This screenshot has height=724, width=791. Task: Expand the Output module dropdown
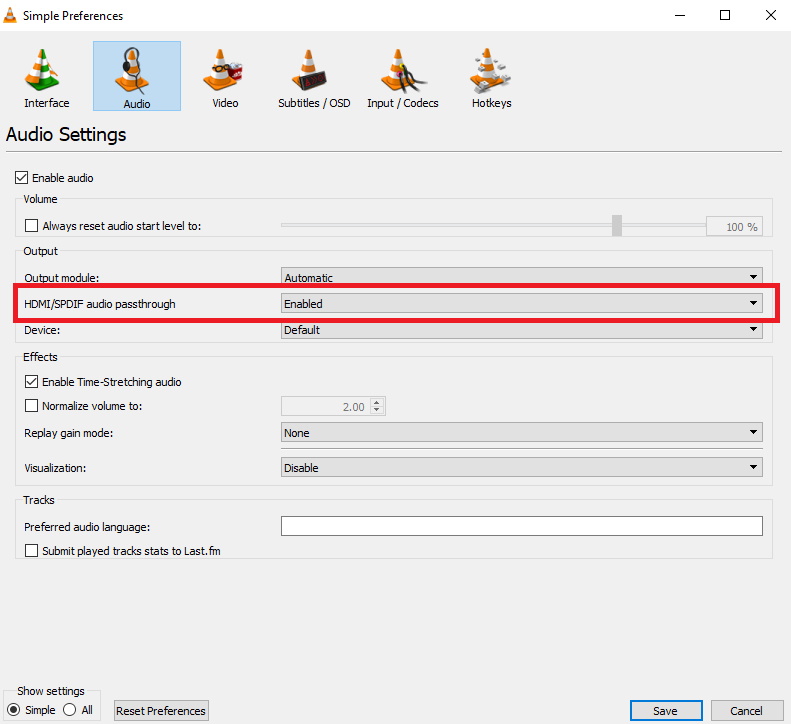(x=521, y=277)
